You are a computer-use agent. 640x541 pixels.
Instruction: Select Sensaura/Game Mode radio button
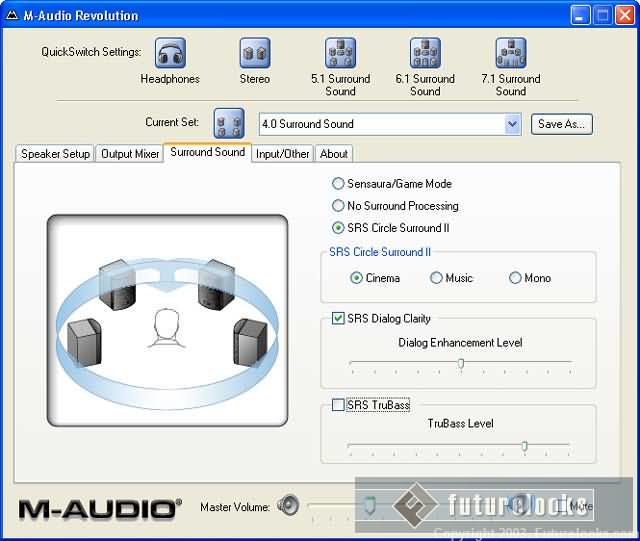[338, 184]
